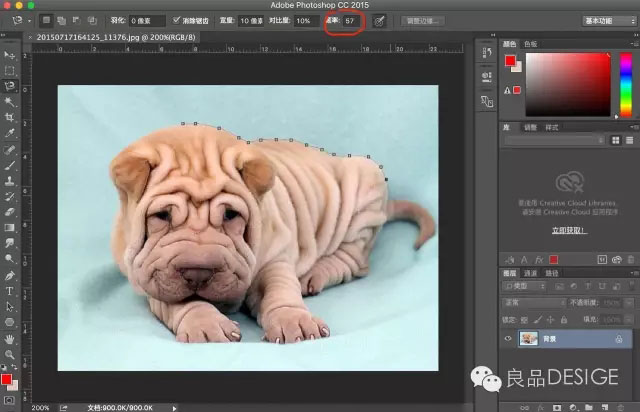Viewport: 640px width, 412px height.
Task: Select the Crop tool
Action: pos(10,117)
